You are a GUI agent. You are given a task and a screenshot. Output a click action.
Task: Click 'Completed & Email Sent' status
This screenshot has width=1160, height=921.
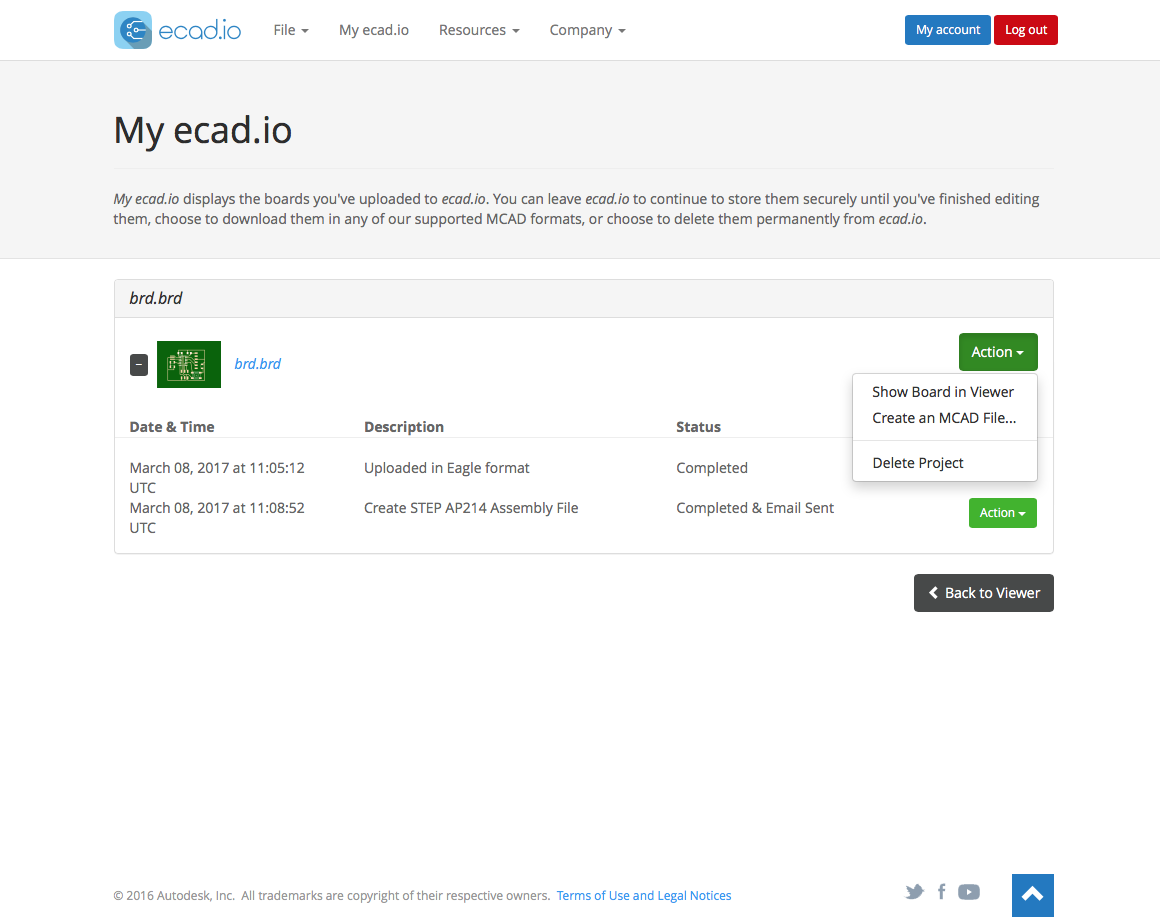[755, 508]
